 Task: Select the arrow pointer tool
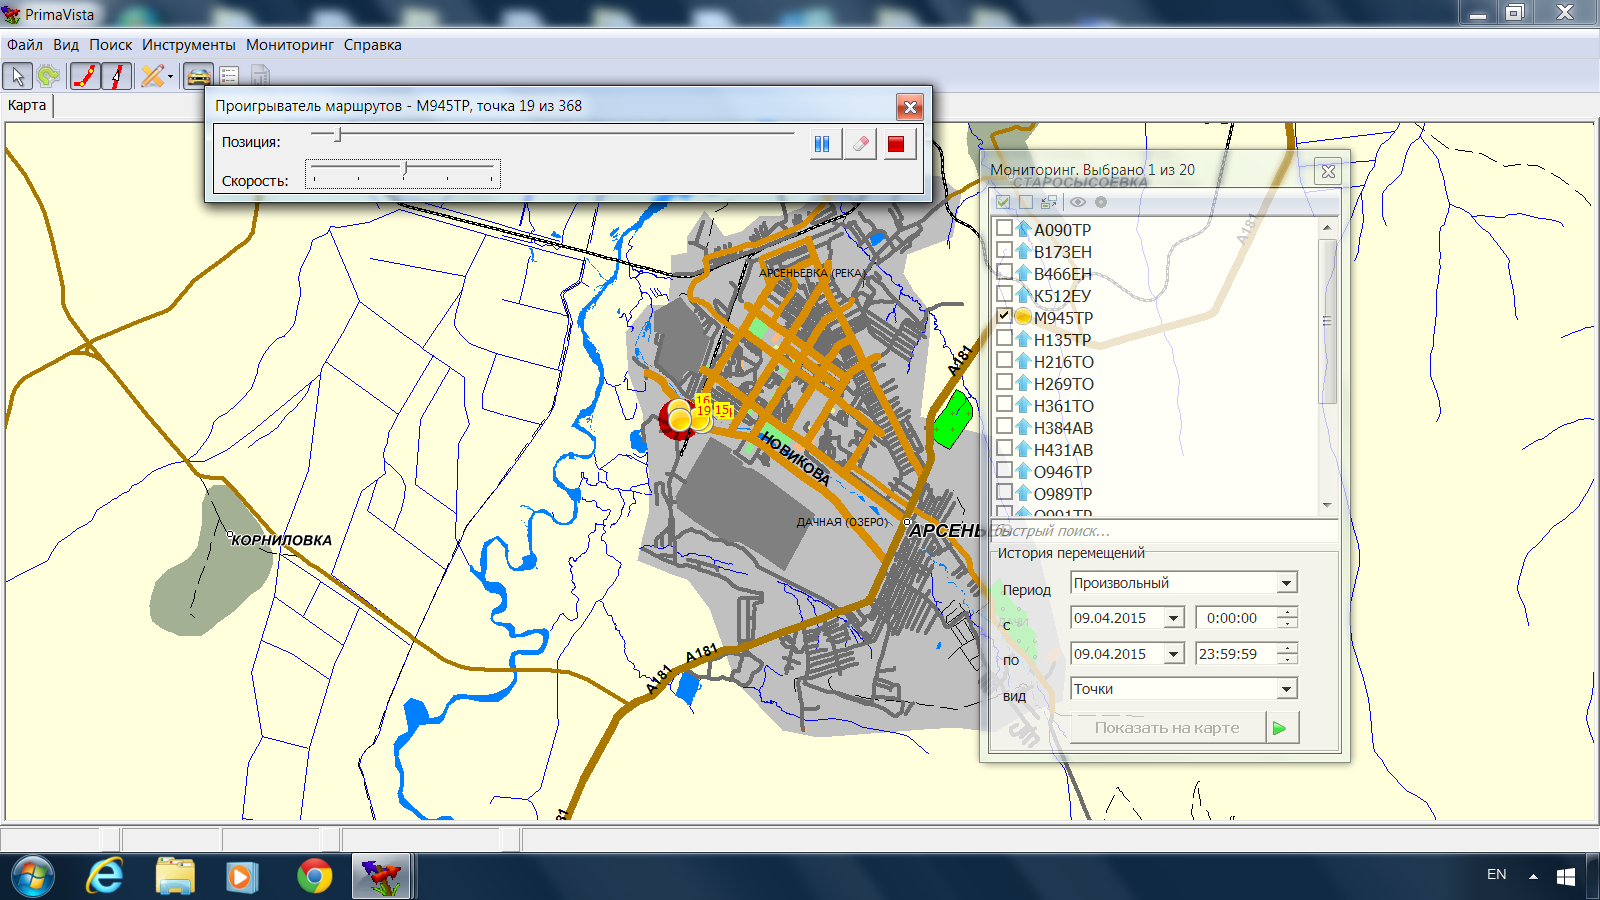tap(18, 76)
